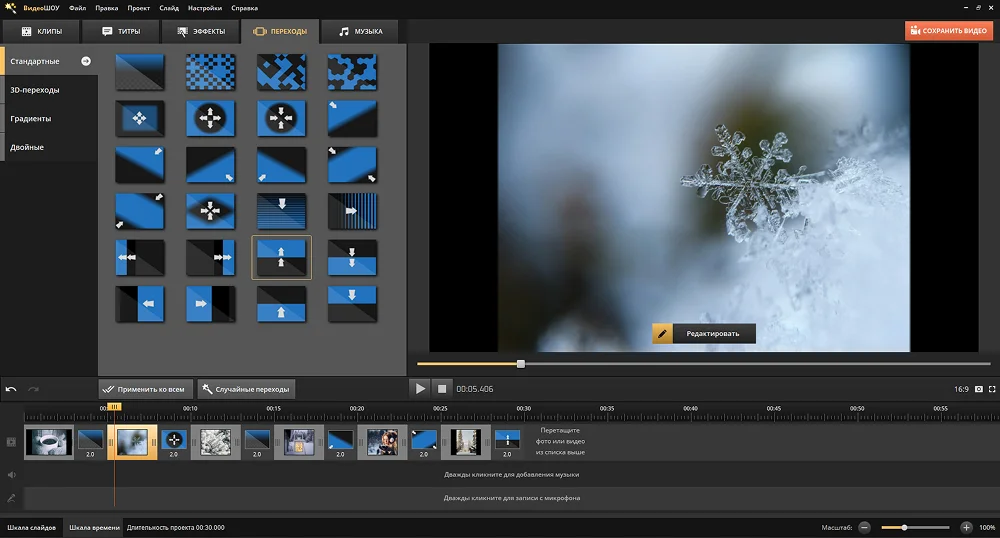Click the microphone track icon
Image resolution: width=1000 pixels, height=538 pixels.
point(11,497)
